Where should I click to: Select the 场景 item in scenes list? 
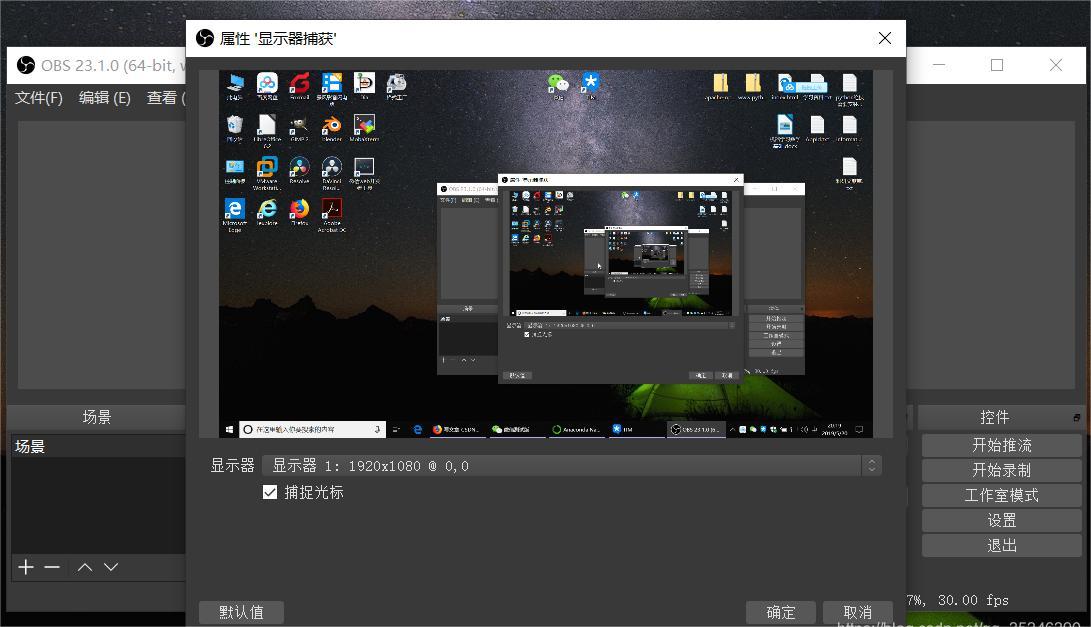[x=98, y=447]
